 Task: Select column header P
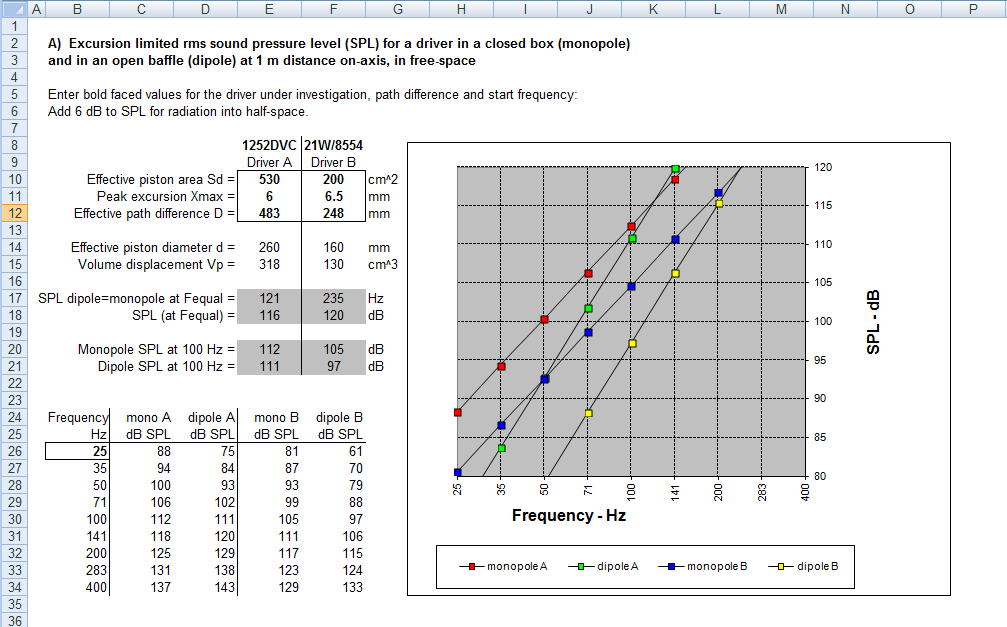(x=973, y=9)
